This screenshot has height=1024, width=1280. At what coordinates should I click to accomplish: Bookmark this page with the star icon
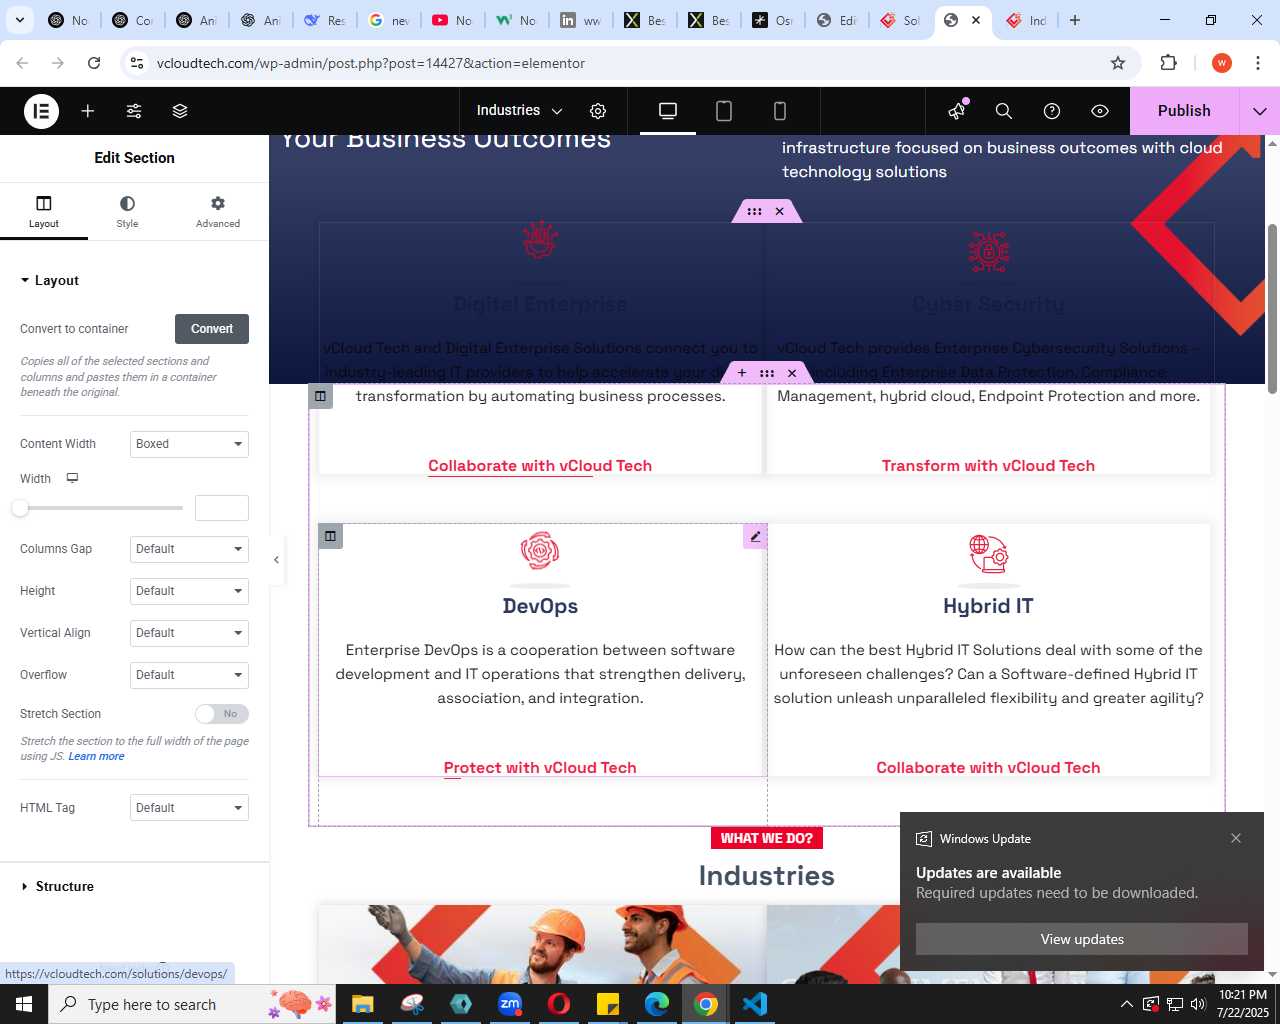pyautogui.click(x=1118, y=63)
